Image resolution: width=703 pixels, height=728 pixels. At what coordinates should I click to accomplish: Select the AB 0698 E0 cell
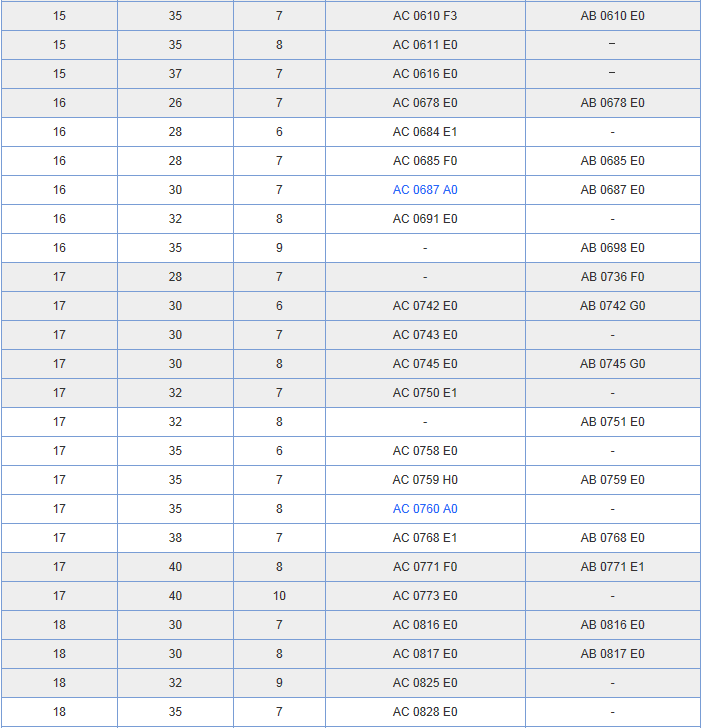click(x=612, y=248)
